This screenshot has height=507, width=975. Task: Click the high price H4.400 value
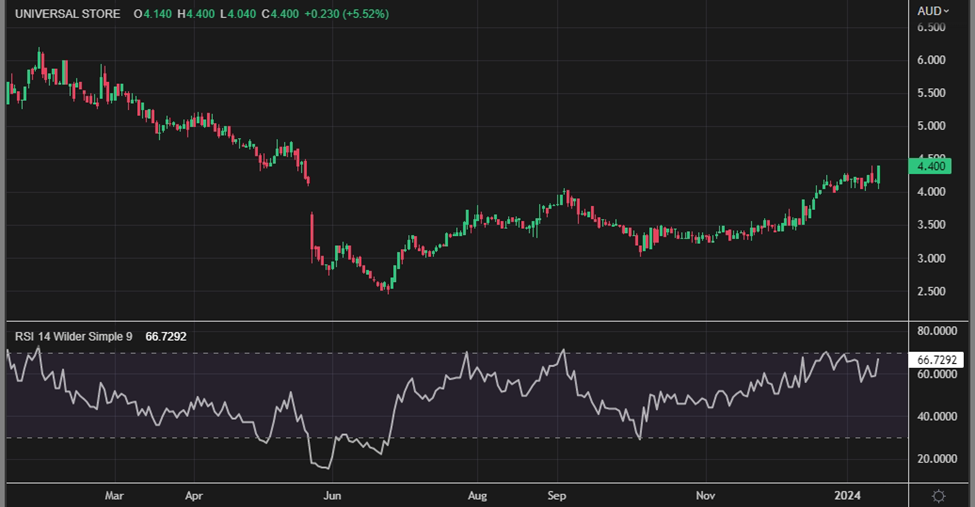click(x=196, y=14)
